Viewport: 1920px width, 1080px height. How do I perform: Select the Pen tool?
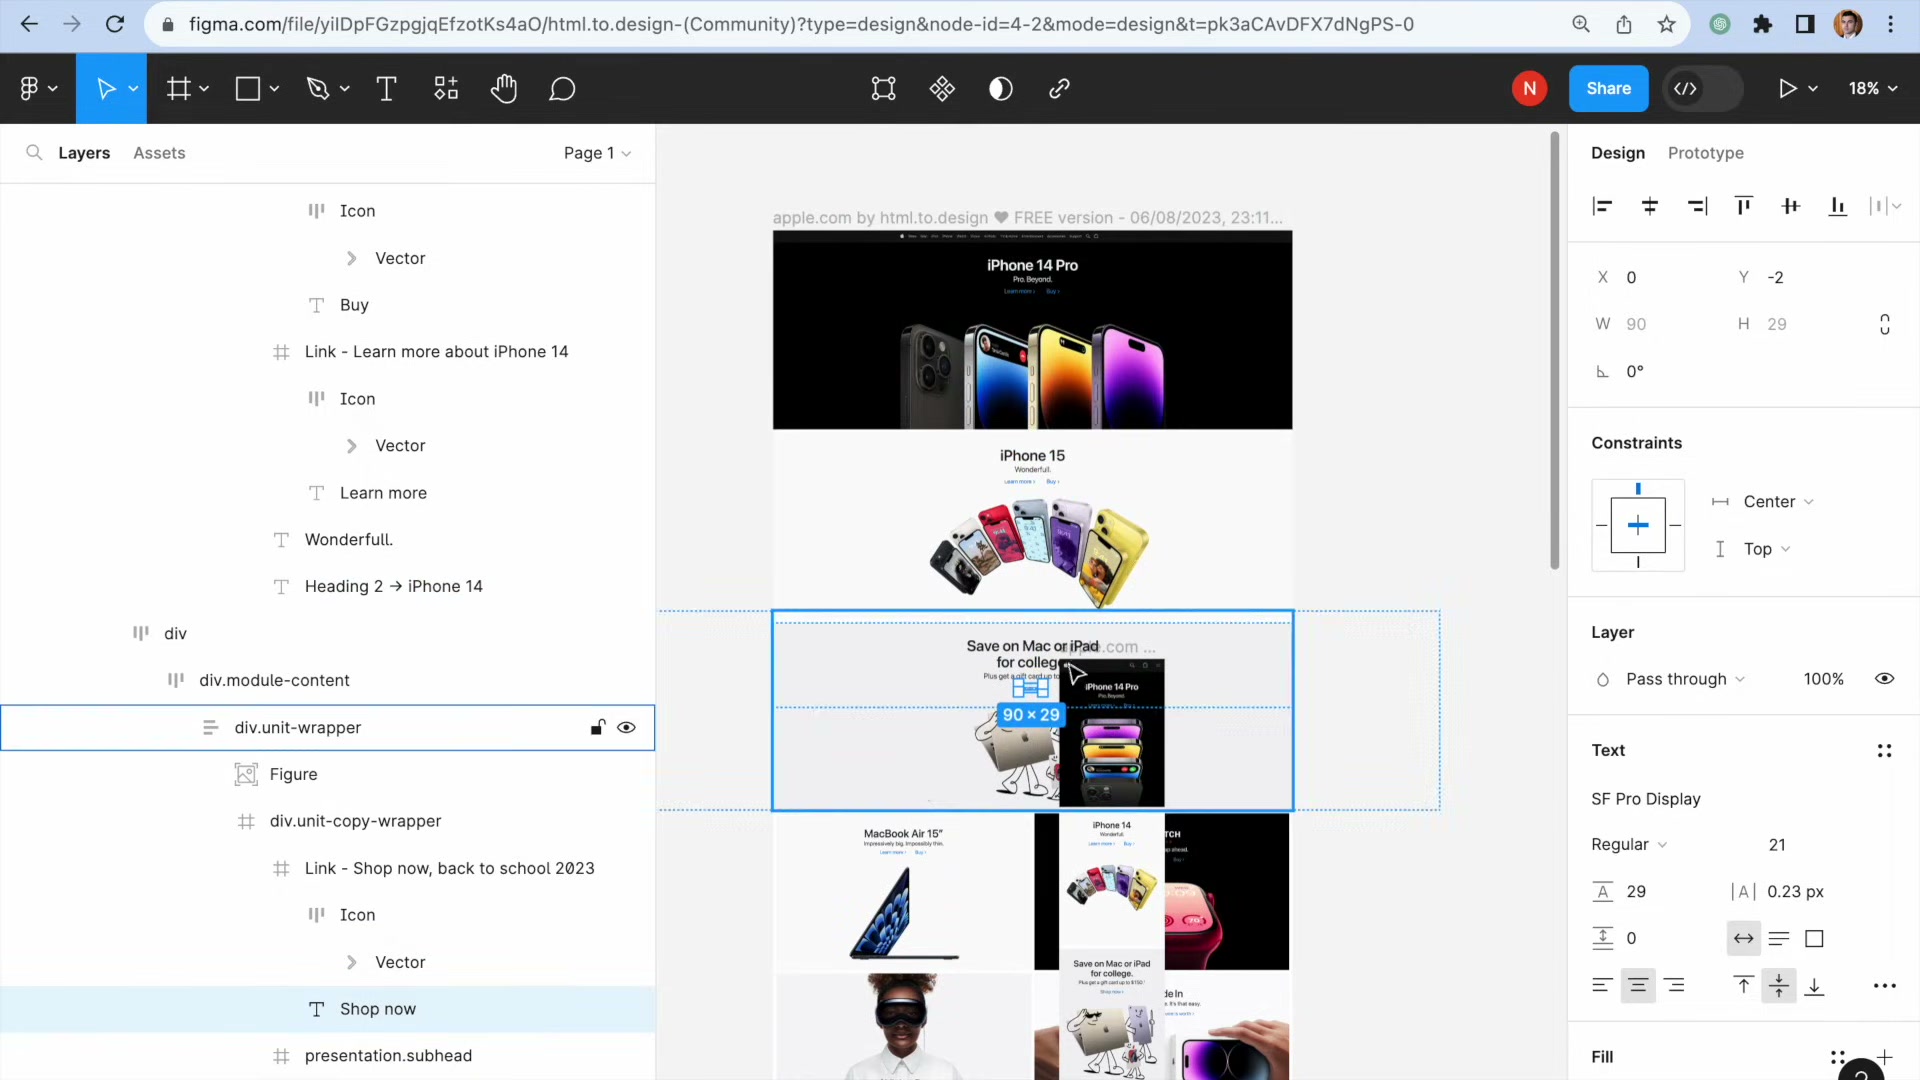[x=318, y=89]
